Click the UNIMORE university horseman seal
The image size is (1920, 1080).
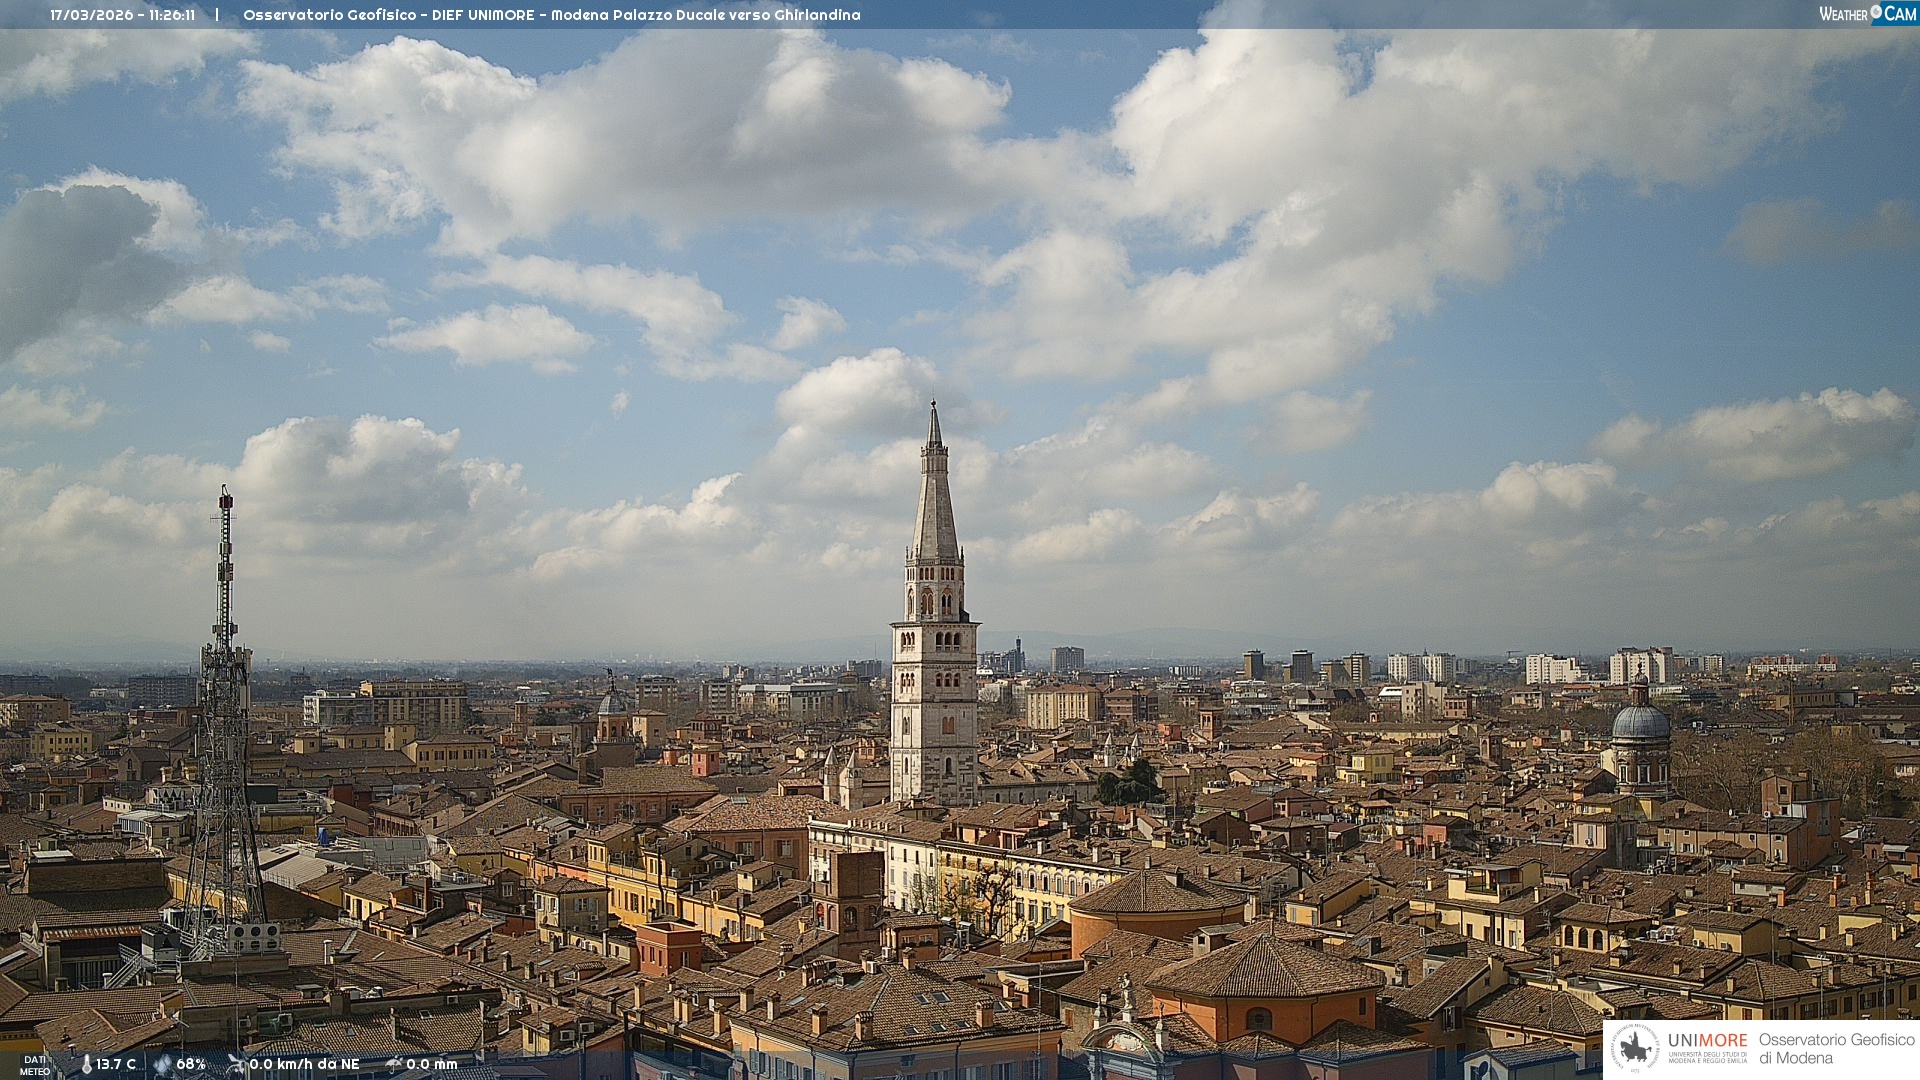[1635, 1048]
